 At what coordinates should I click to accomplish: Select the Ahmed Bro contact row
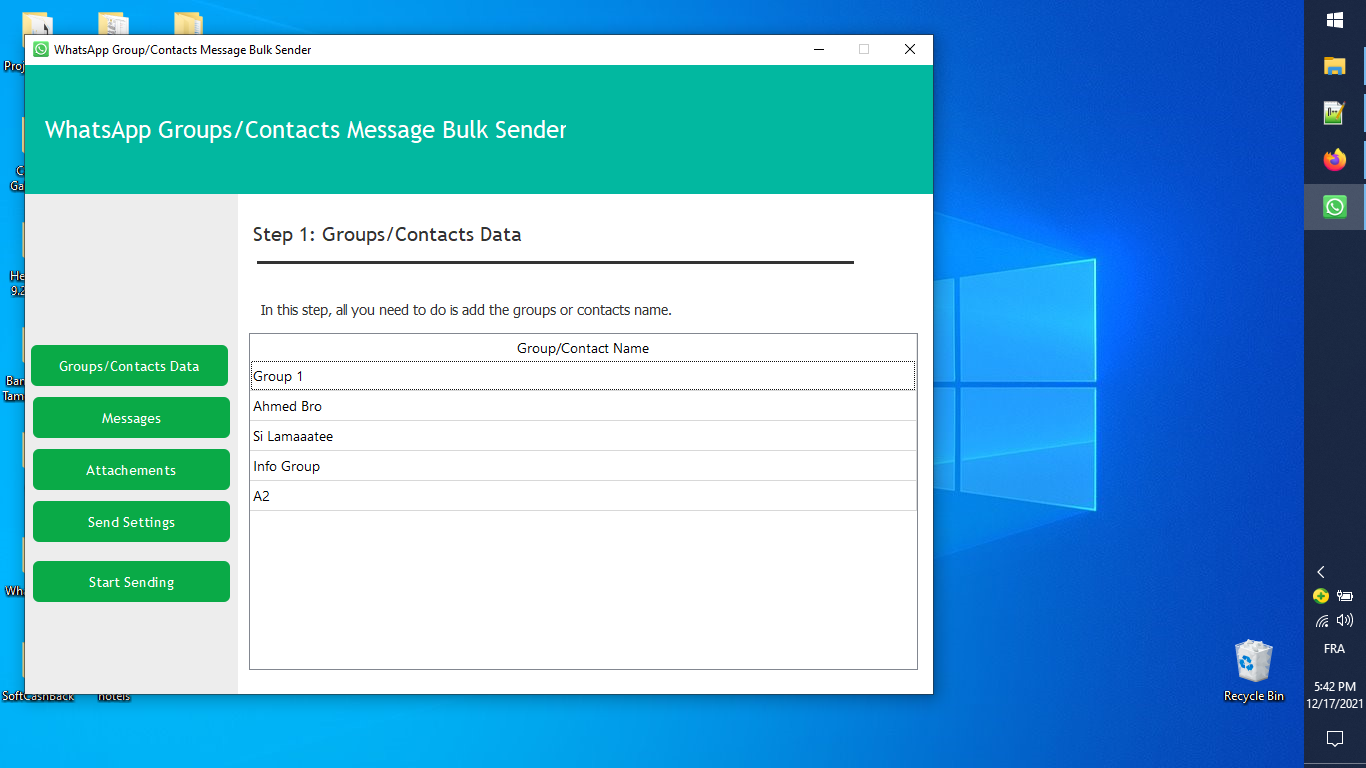(x=583, y=406)
